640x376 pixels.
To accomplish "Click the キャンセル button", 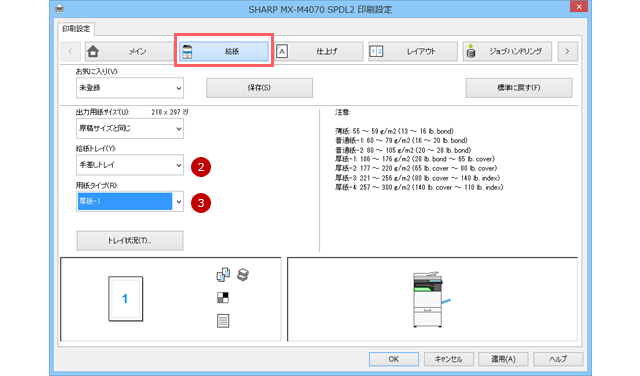I will tap(449, 359).
